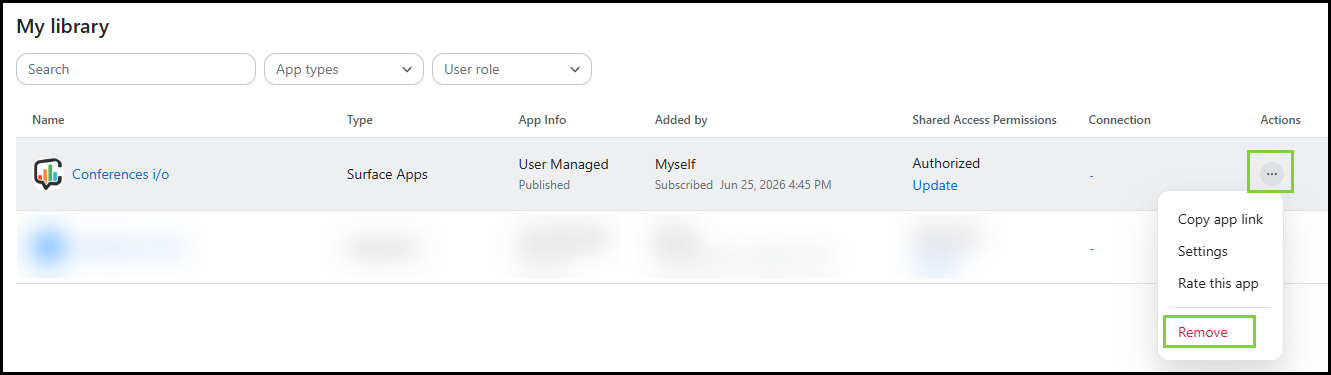Choose Rate this app menu entry
Screen dimensions: 1331x375
[1218, 283]
